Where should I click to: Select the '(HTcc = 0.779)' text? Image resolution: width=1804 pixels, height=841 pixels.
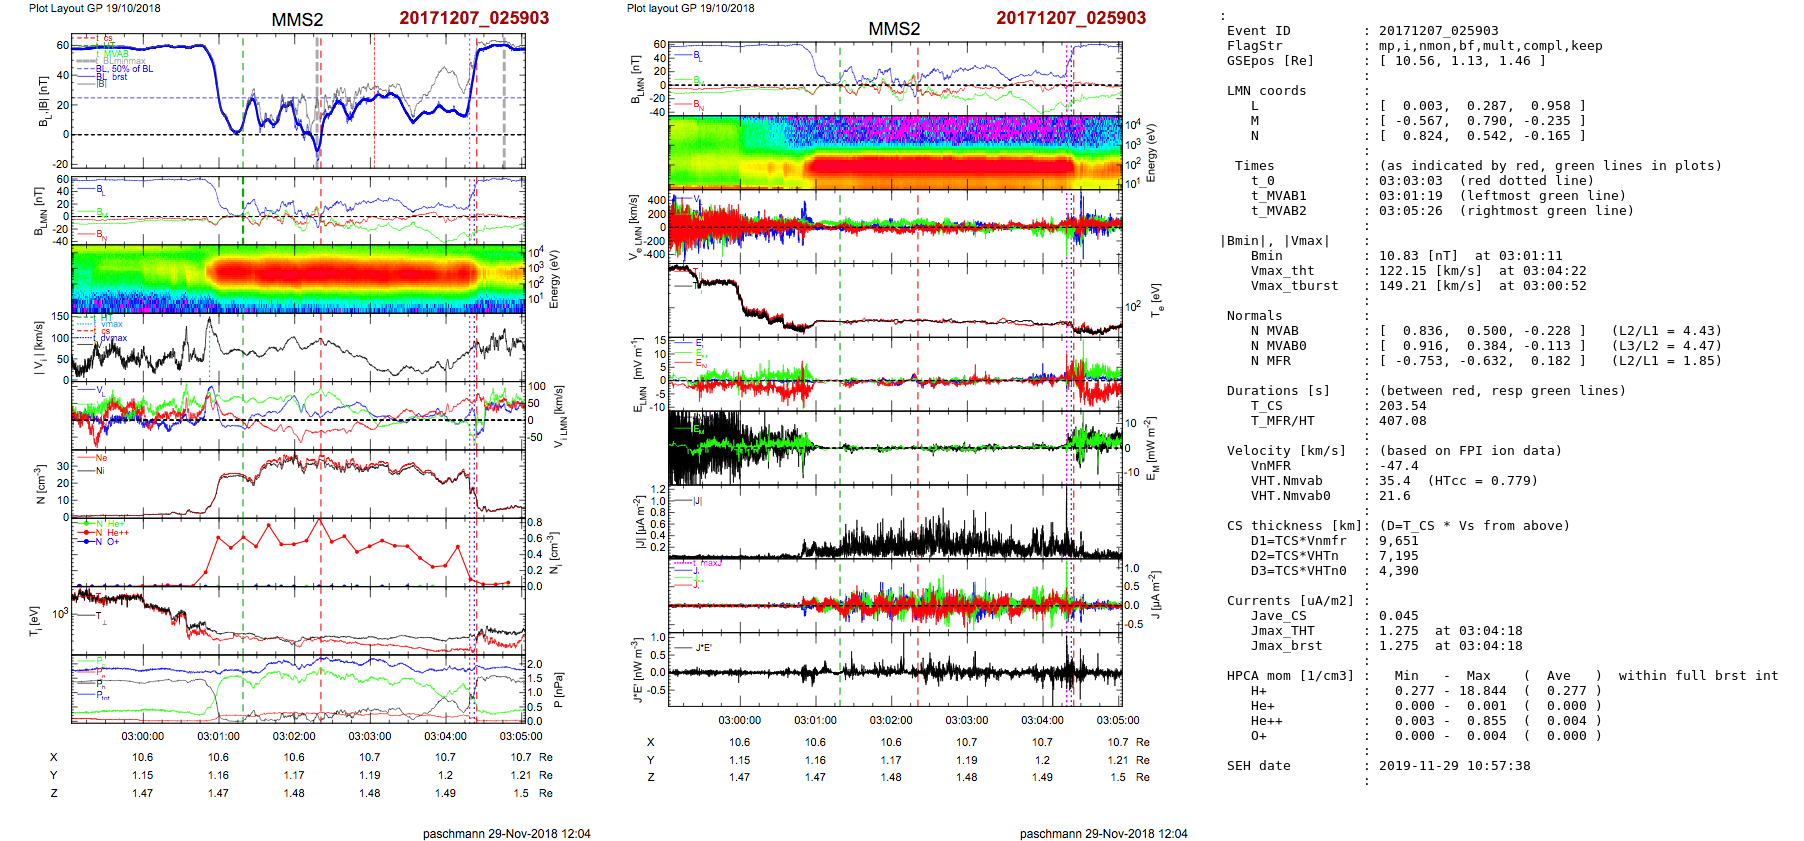pyautogui.click(x=1483, y=481)
